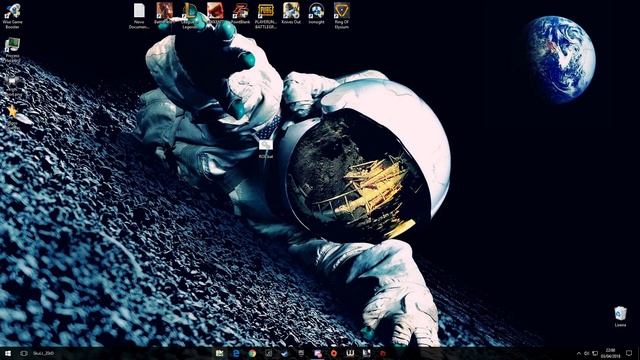Launch the PUBG Battlegrounds shortcut

[x=266, y=16]
